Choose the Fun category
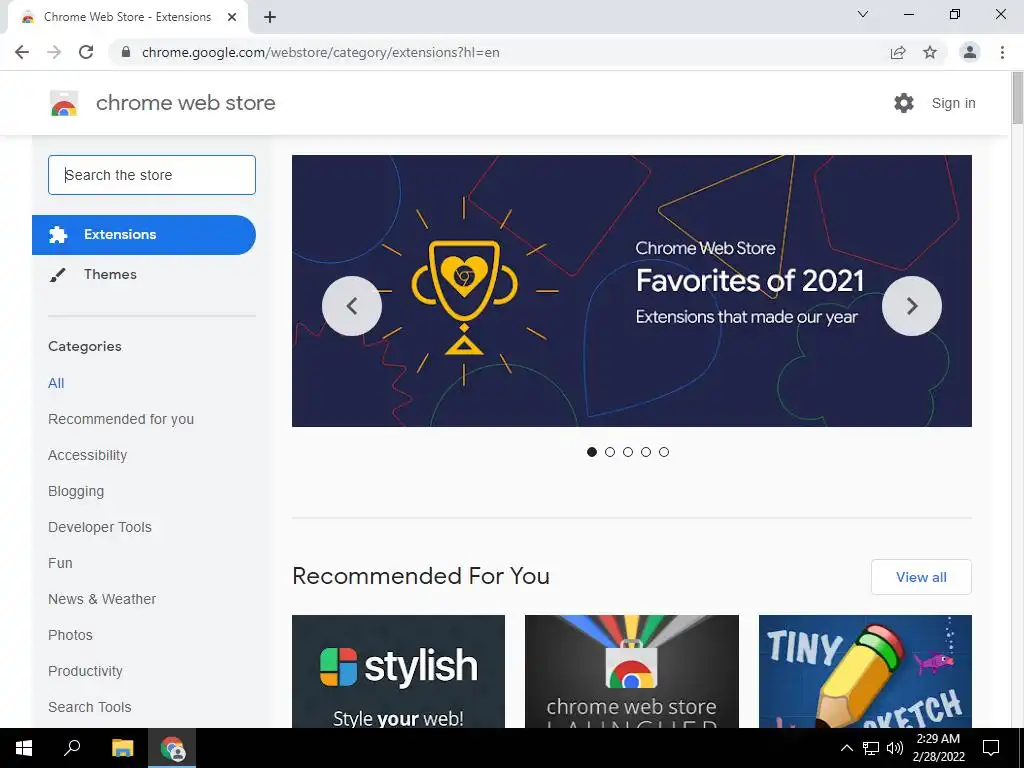 click(60, 563)
